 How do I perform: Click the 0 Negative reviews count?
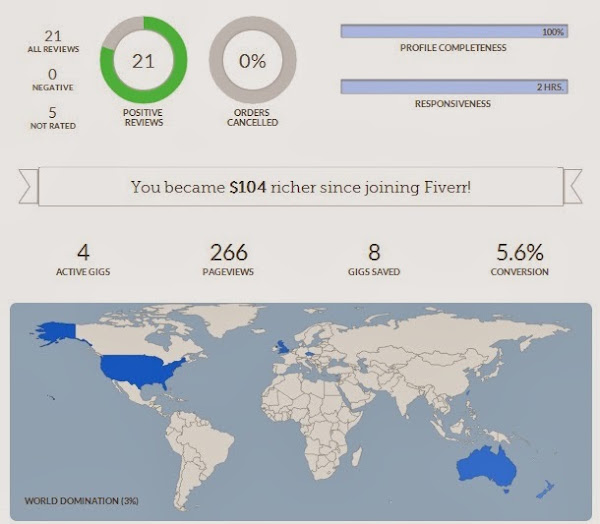point(53,79)
